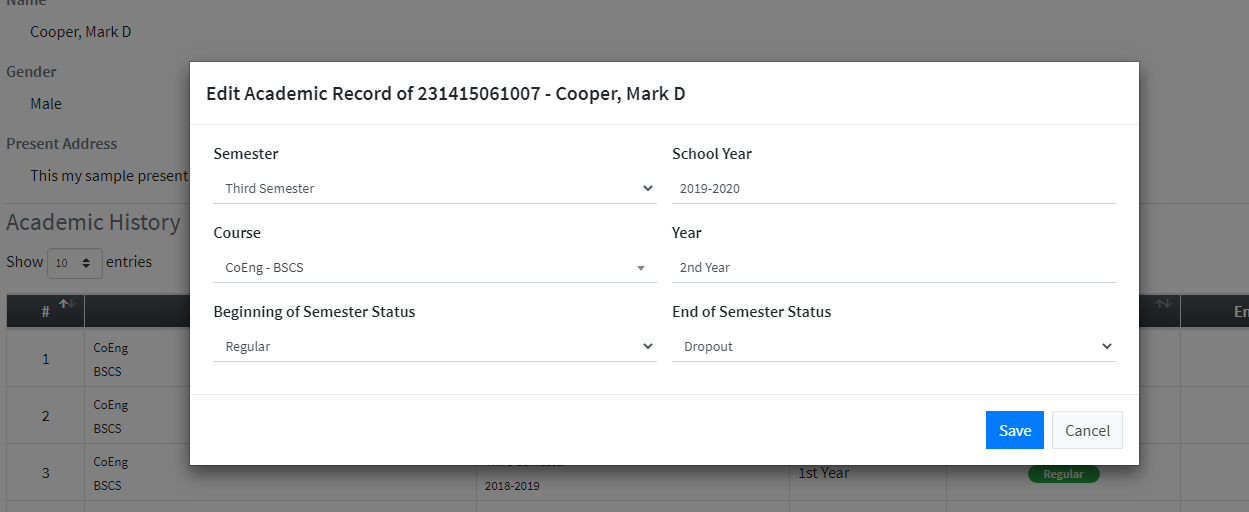Click the green Regular status badge
The height and width of the screenshot is (512, 1249).
pos(1063,474)
